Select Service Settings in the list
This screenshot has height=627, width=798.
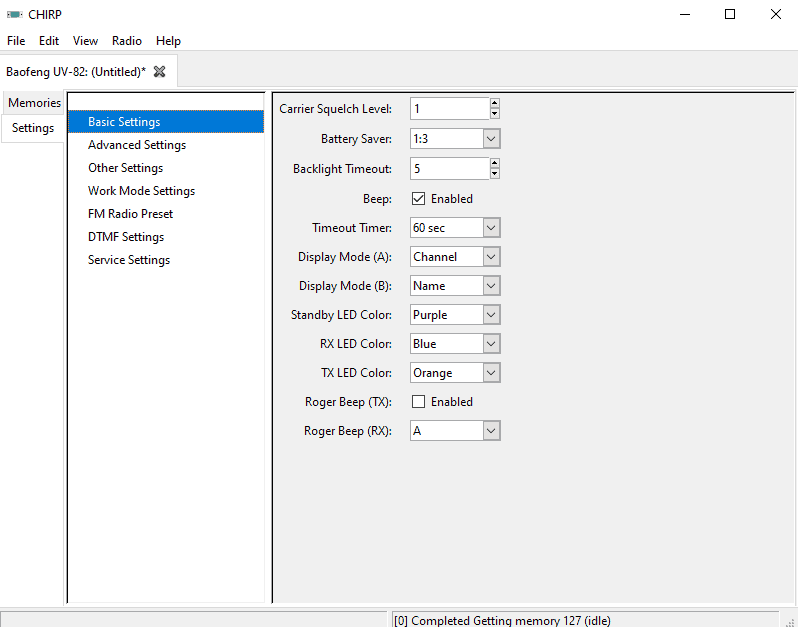coord(166,260)
